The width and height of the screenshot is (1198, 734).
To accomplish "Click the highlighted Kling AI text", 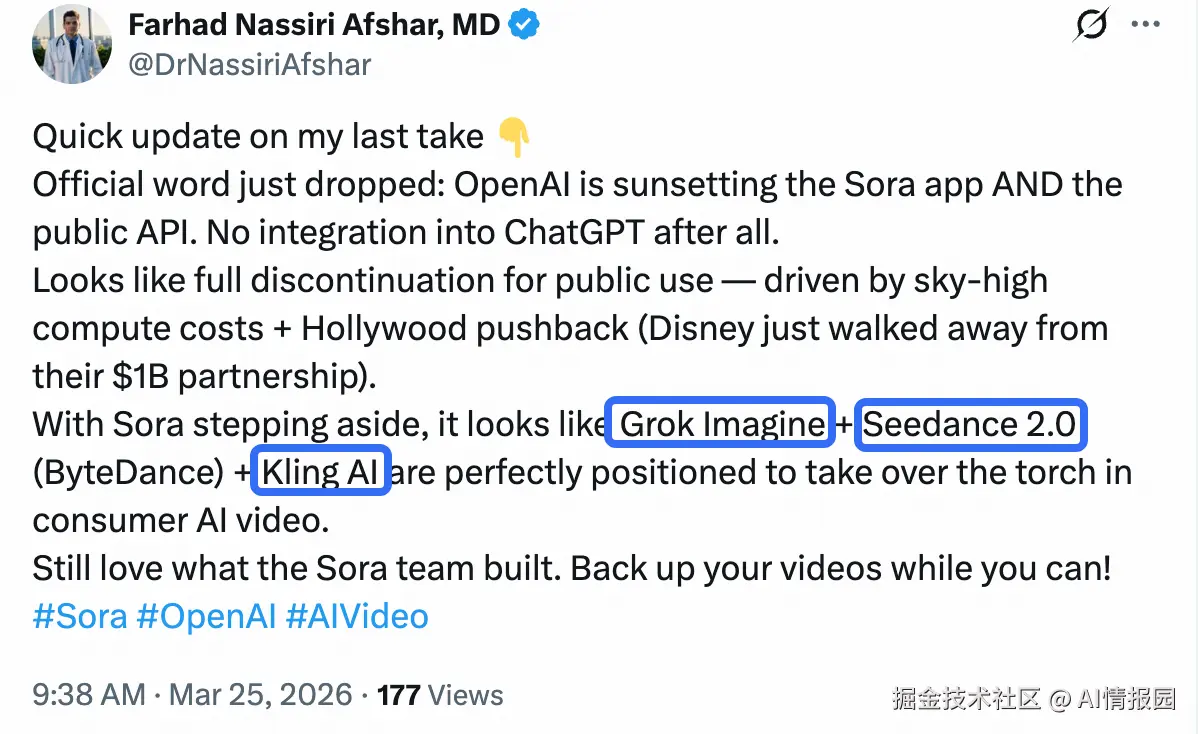I will [x=320, y=472].
